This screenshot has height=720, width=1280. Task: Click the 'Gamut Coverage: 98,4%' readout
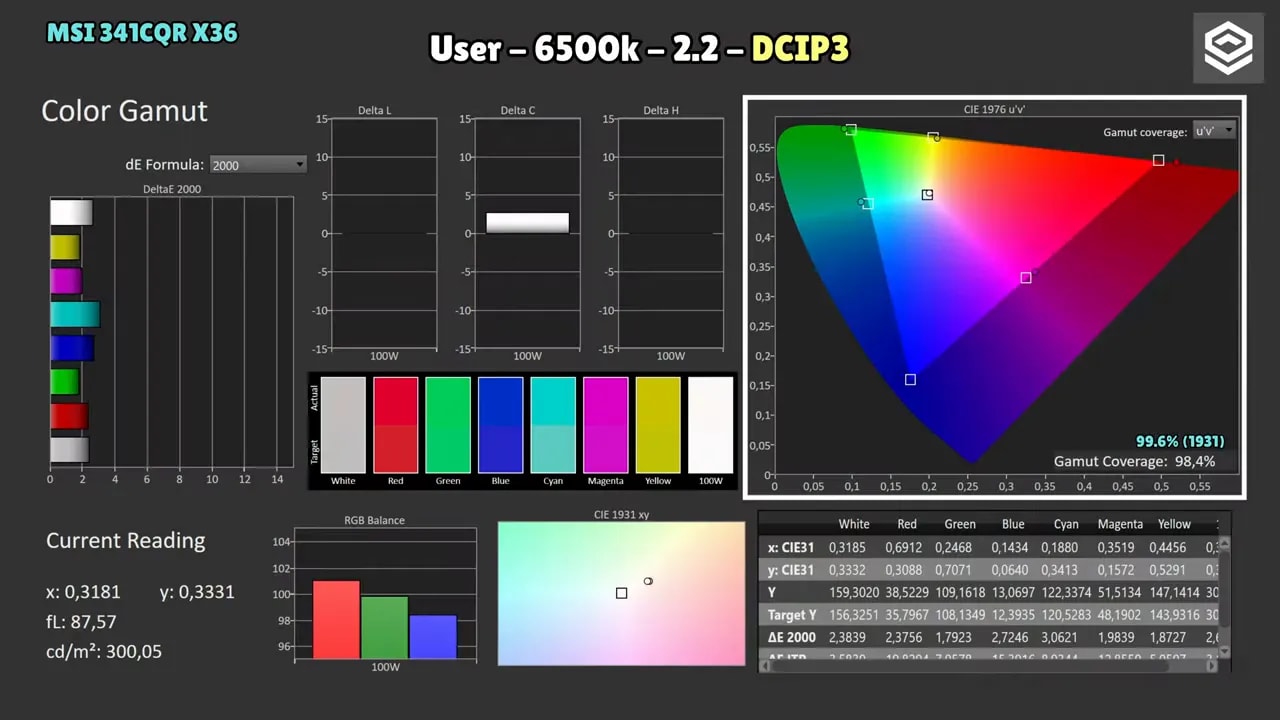1135,461
